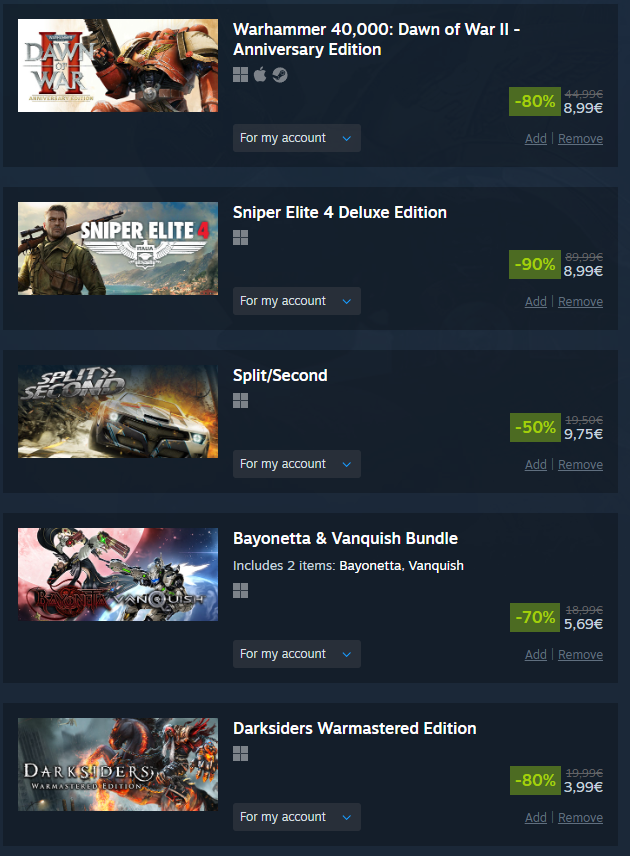Image resolution: width=630 pixels, height=856 pixels.
Task: Remove Sniper Elite 4 Deluxe Edition from cart
Action: [x=580, y=301]
